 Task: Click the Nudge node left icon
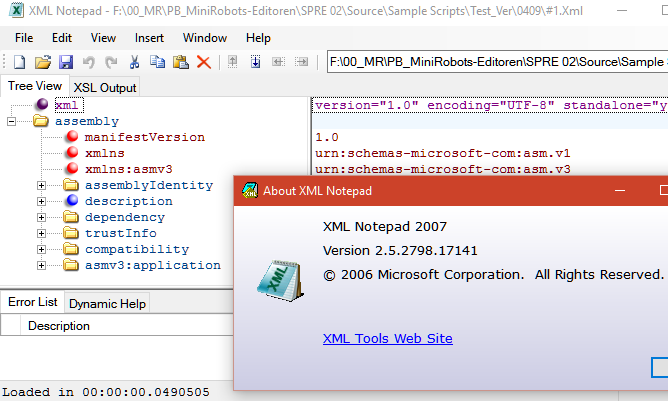[279, 62]
